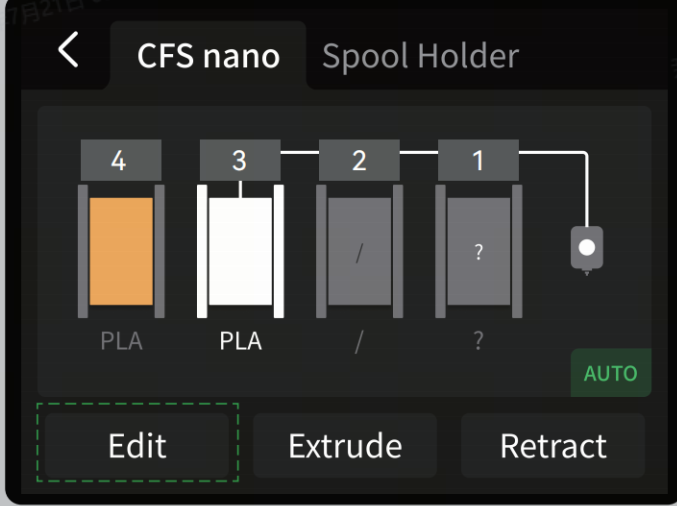Start filament Extrude

tap(345, 446)
